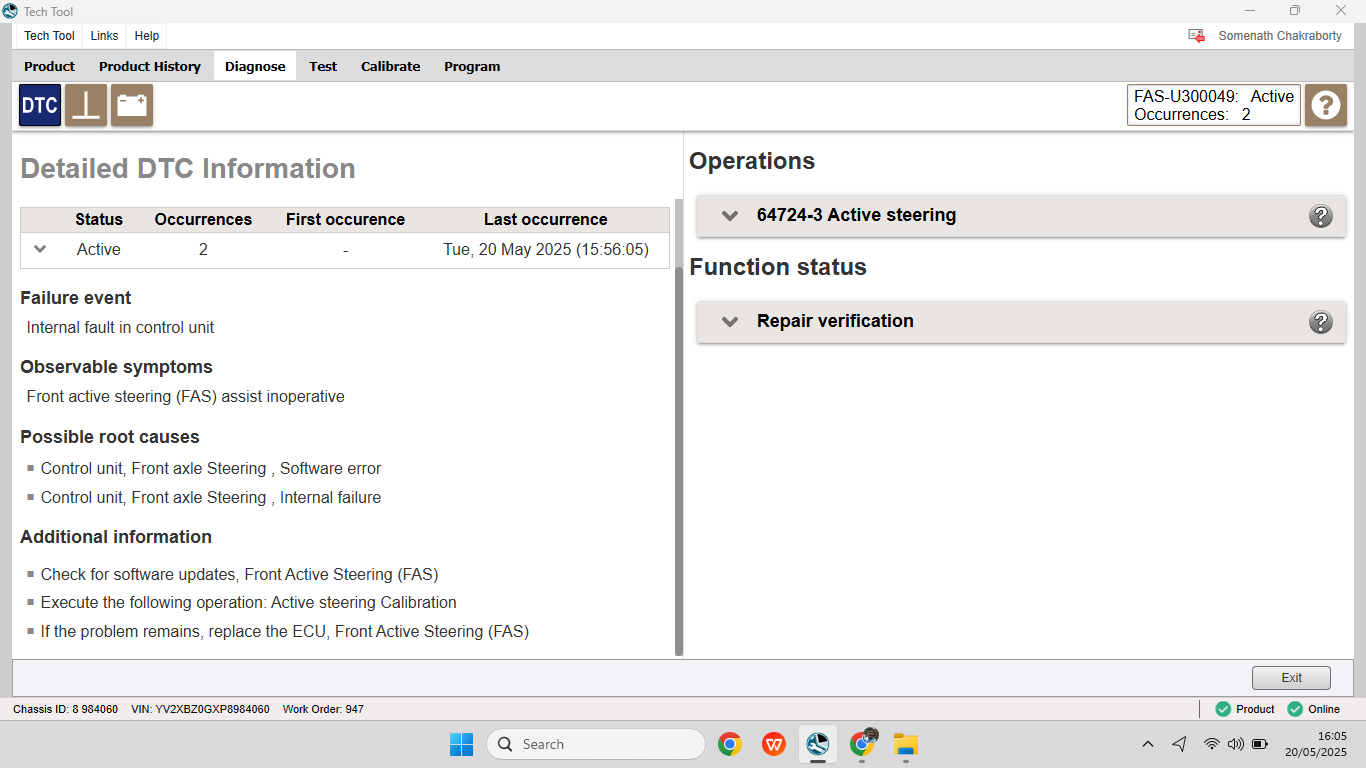
Task: Expand the 64724-3 Active steering operation
Action: coord(730,216)
